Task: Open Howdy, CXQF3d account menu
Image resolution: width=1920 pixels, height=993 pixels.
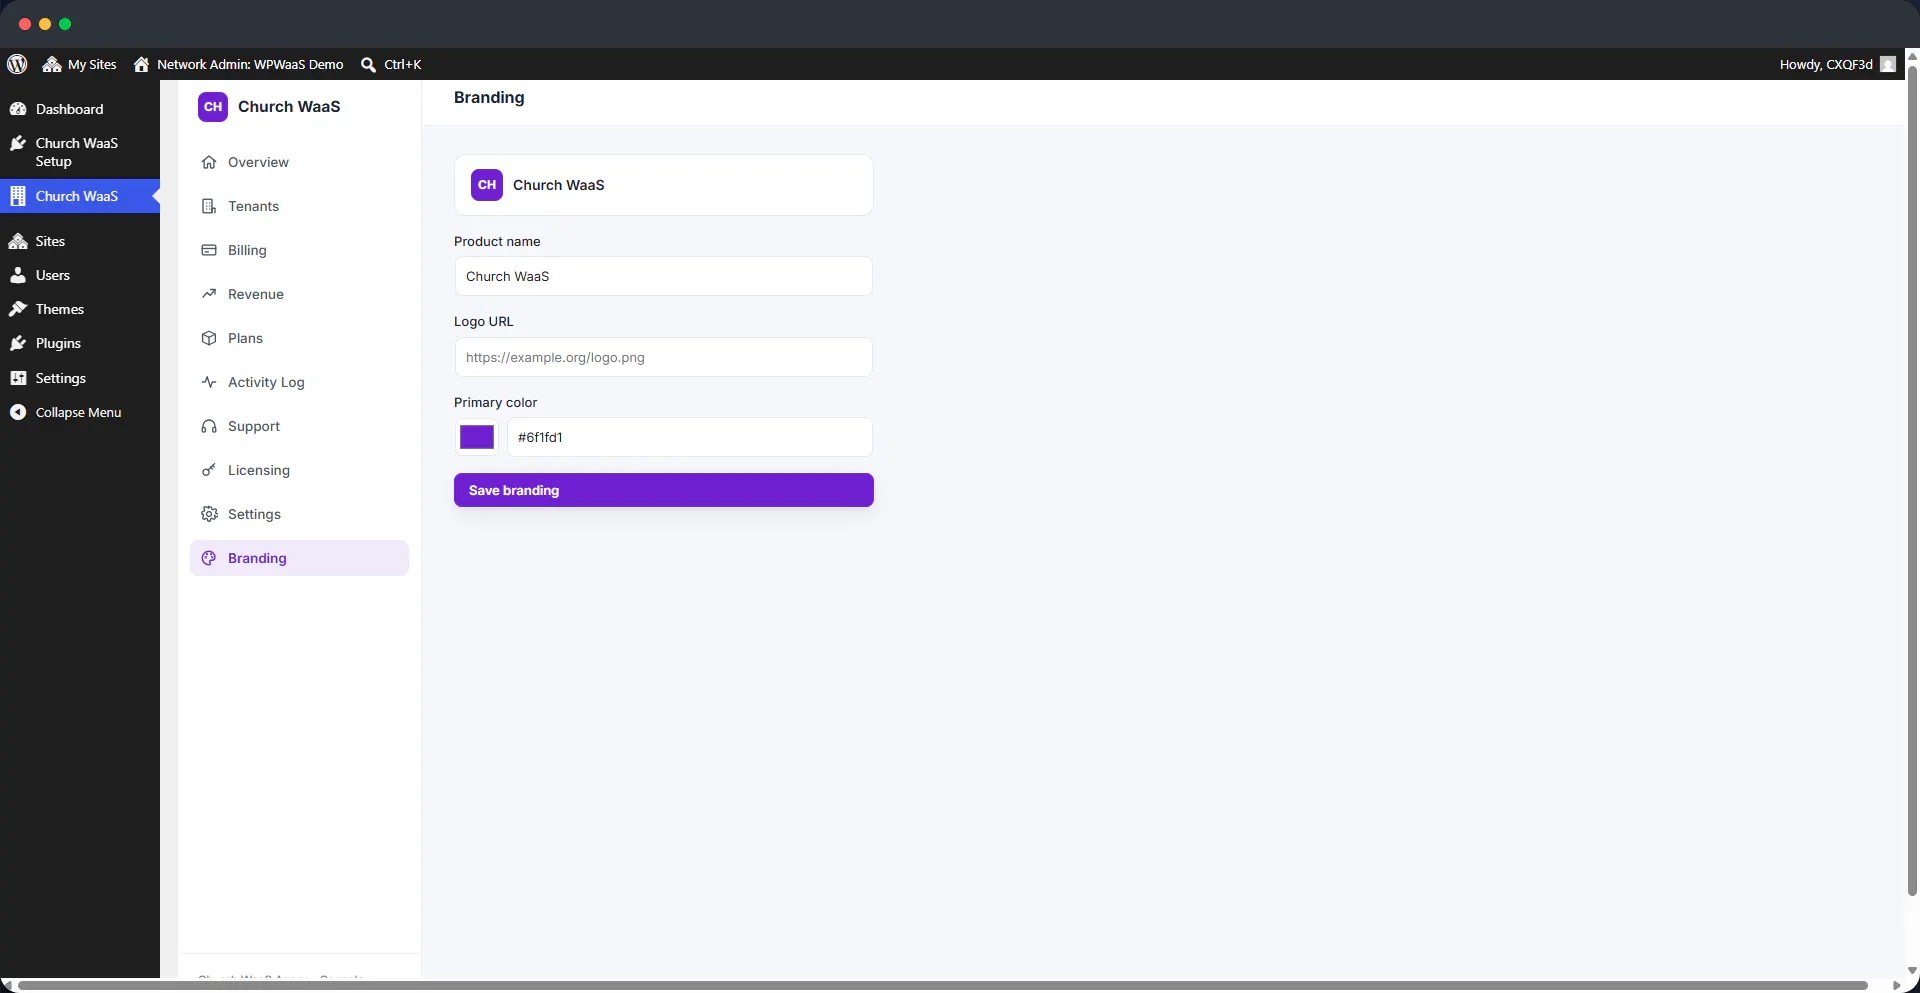Action: click(1837, 64)
